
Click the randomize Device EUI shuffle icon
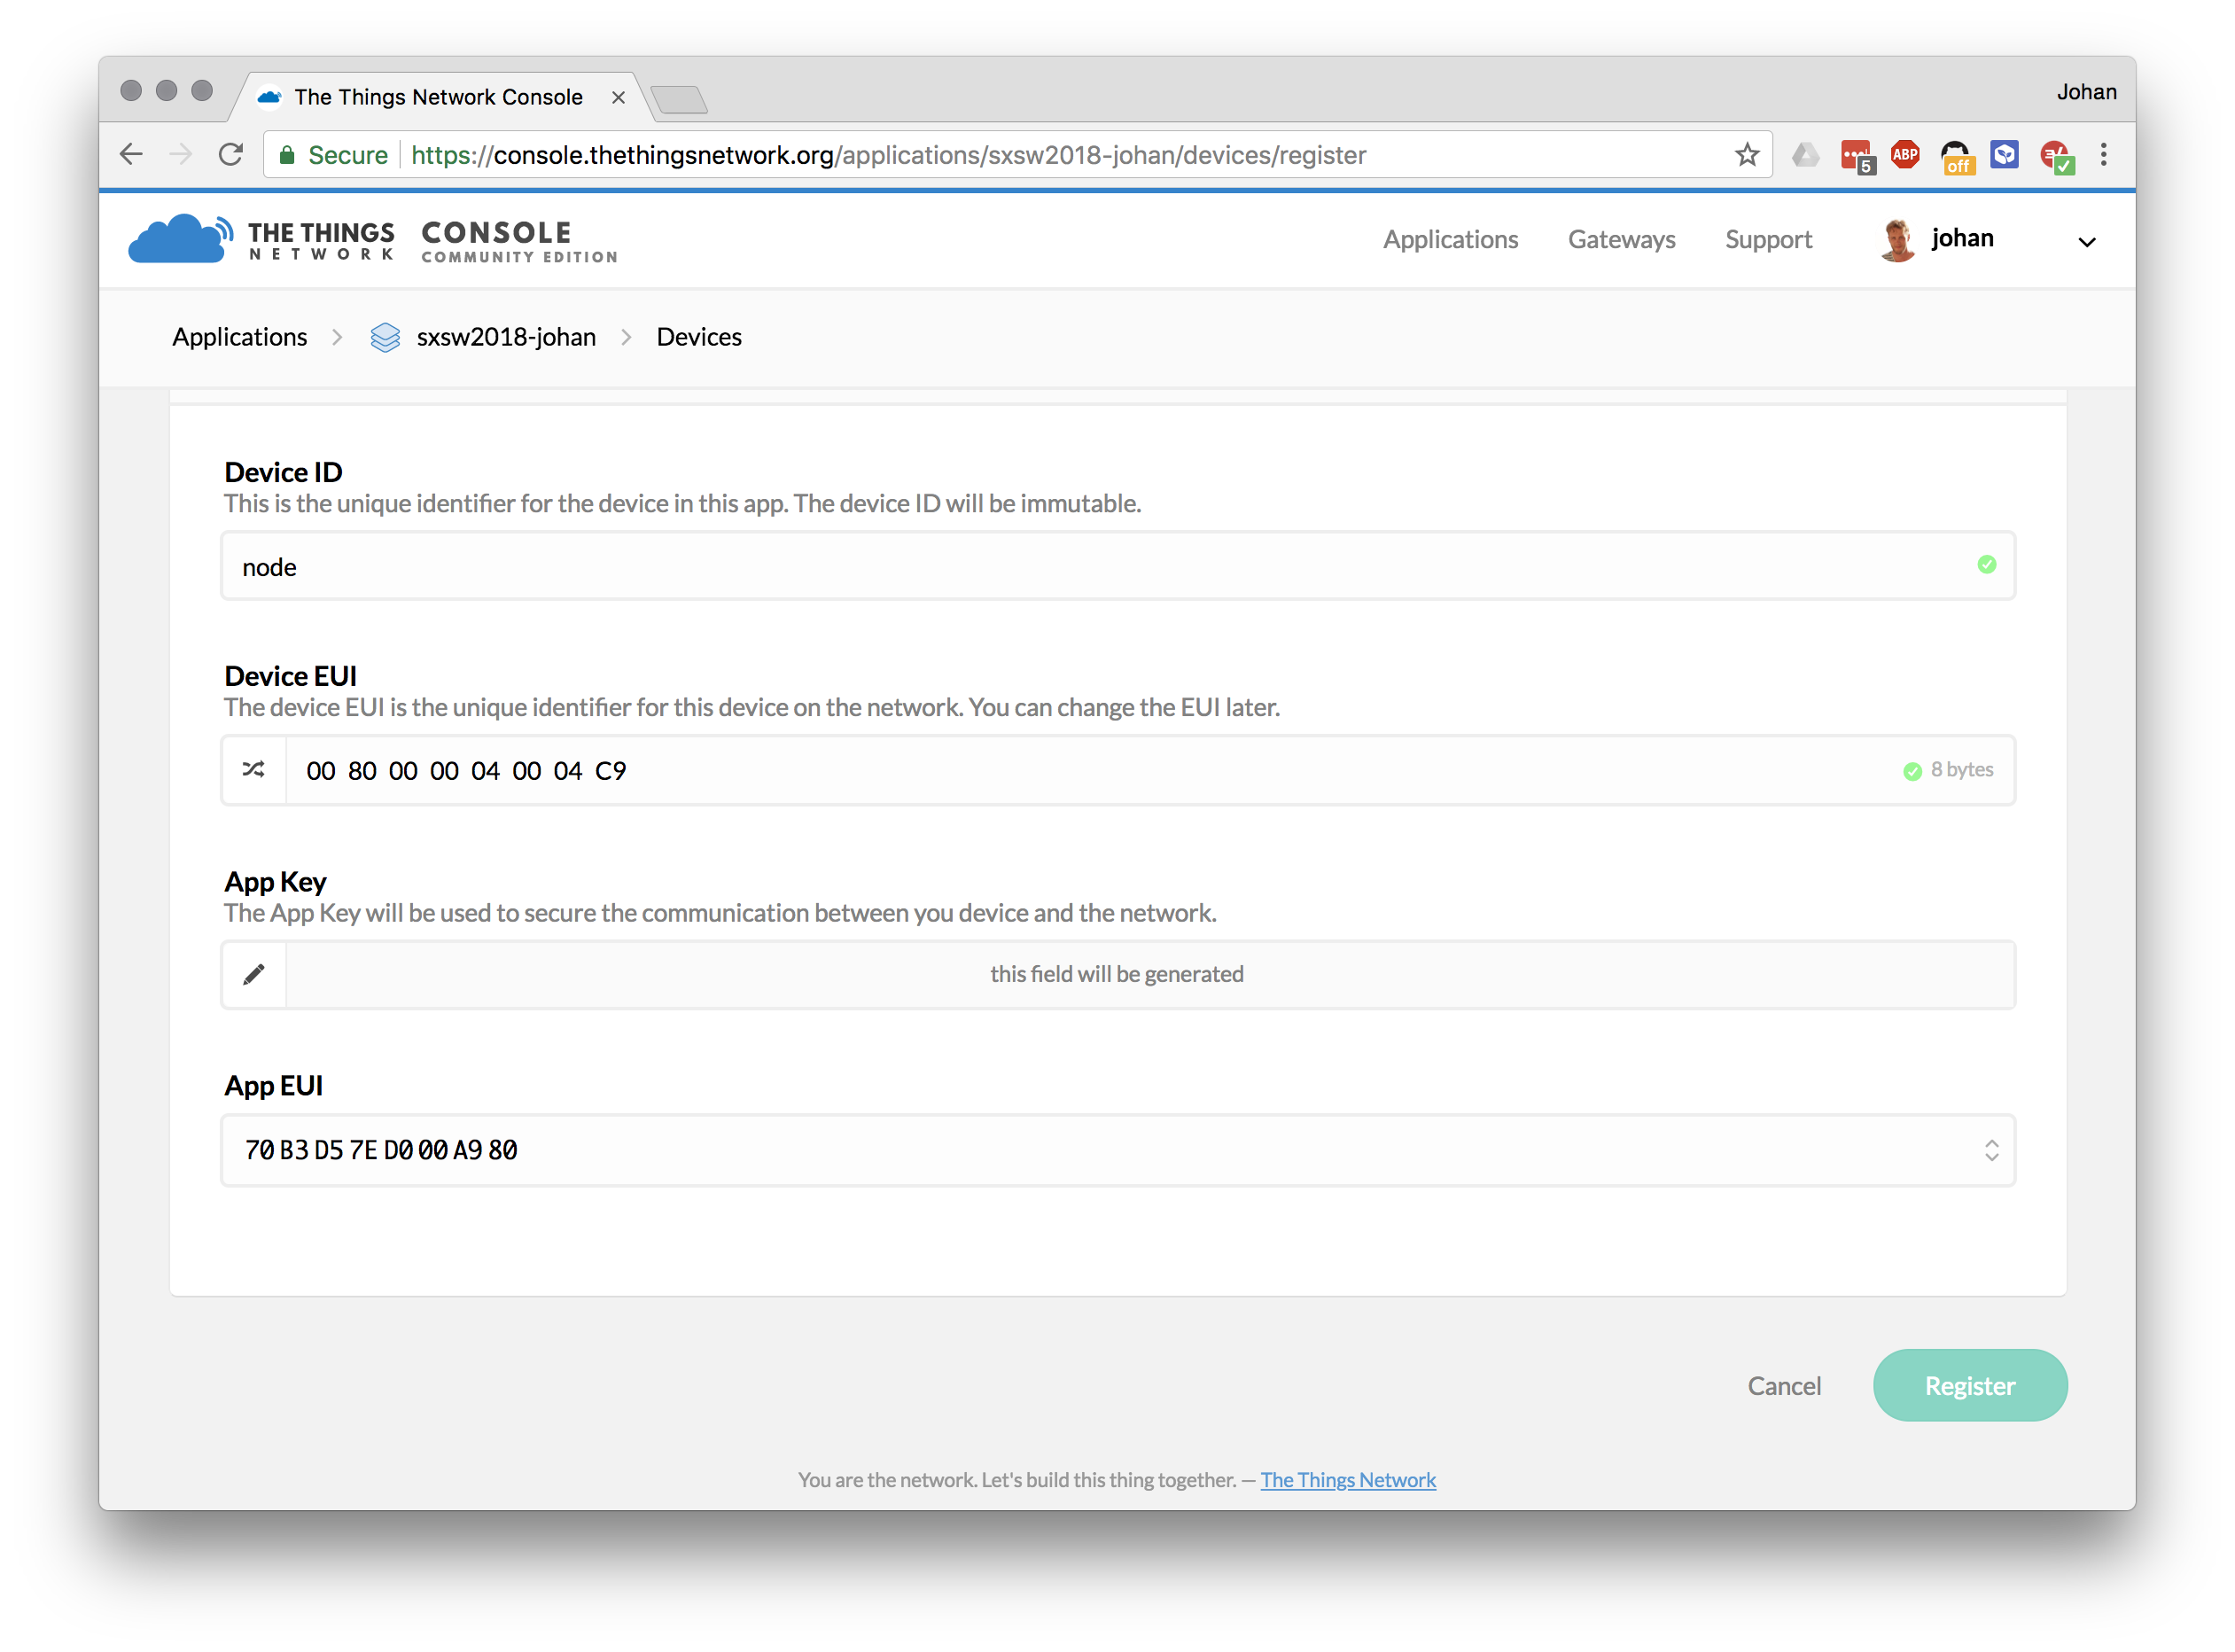[x=254, y=770]
